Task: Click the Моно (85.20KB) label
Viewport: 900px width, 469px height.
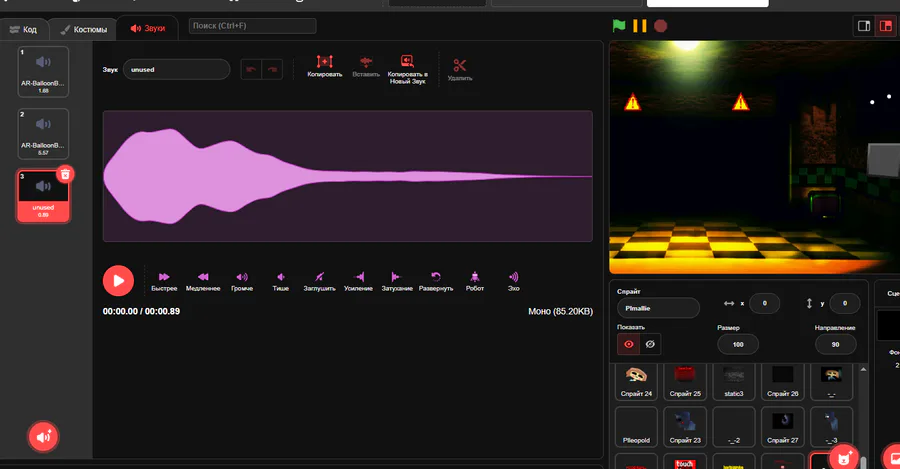Action: point(560,311)
